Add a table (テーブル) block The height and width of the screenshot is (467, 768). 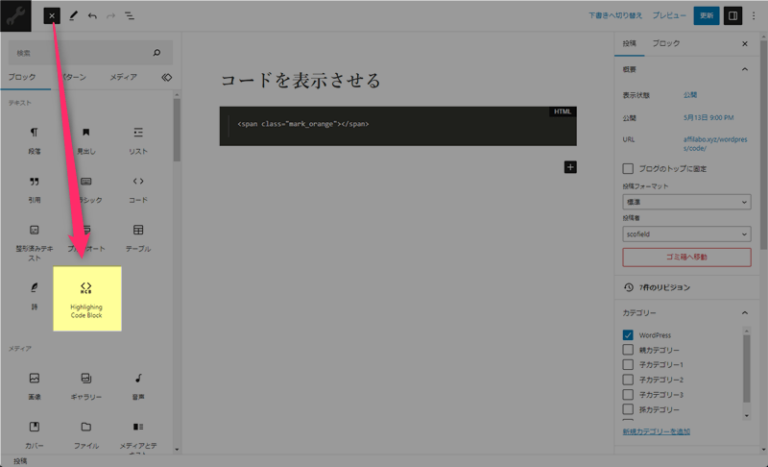click(138, 237)
